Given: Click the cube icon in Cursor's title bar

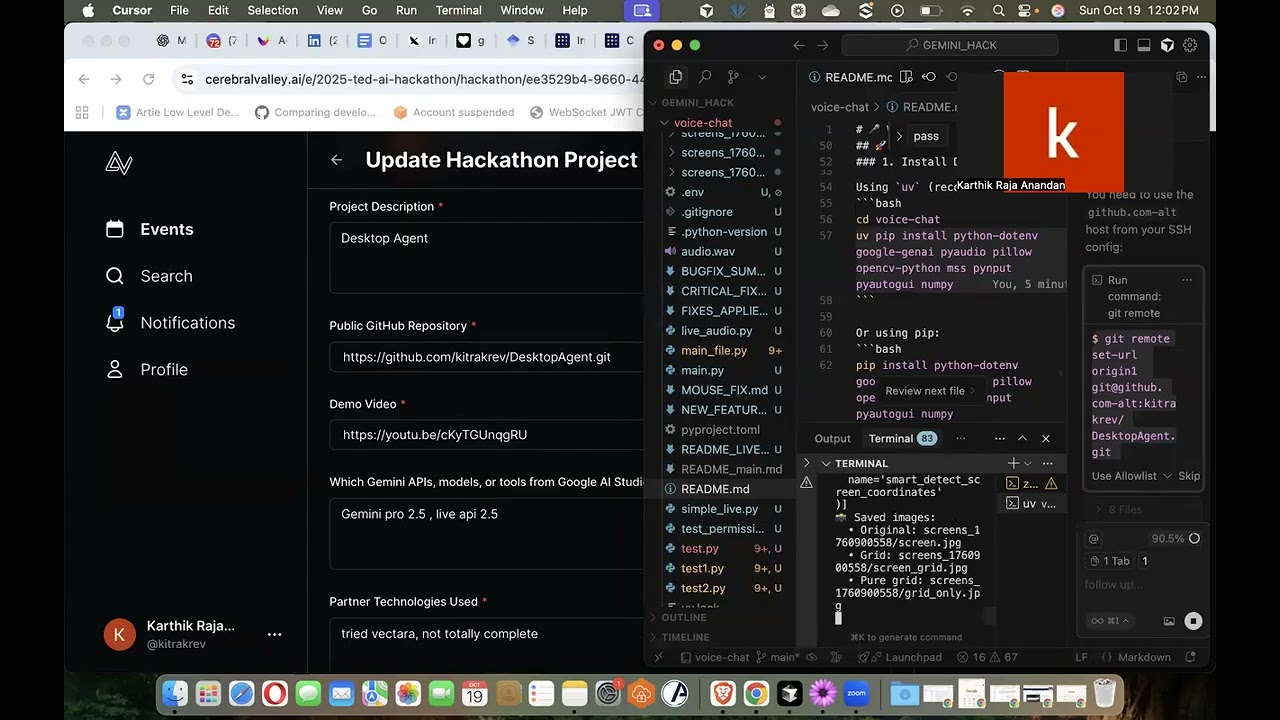Looking at the screenshot, I should coord(1167,45).
